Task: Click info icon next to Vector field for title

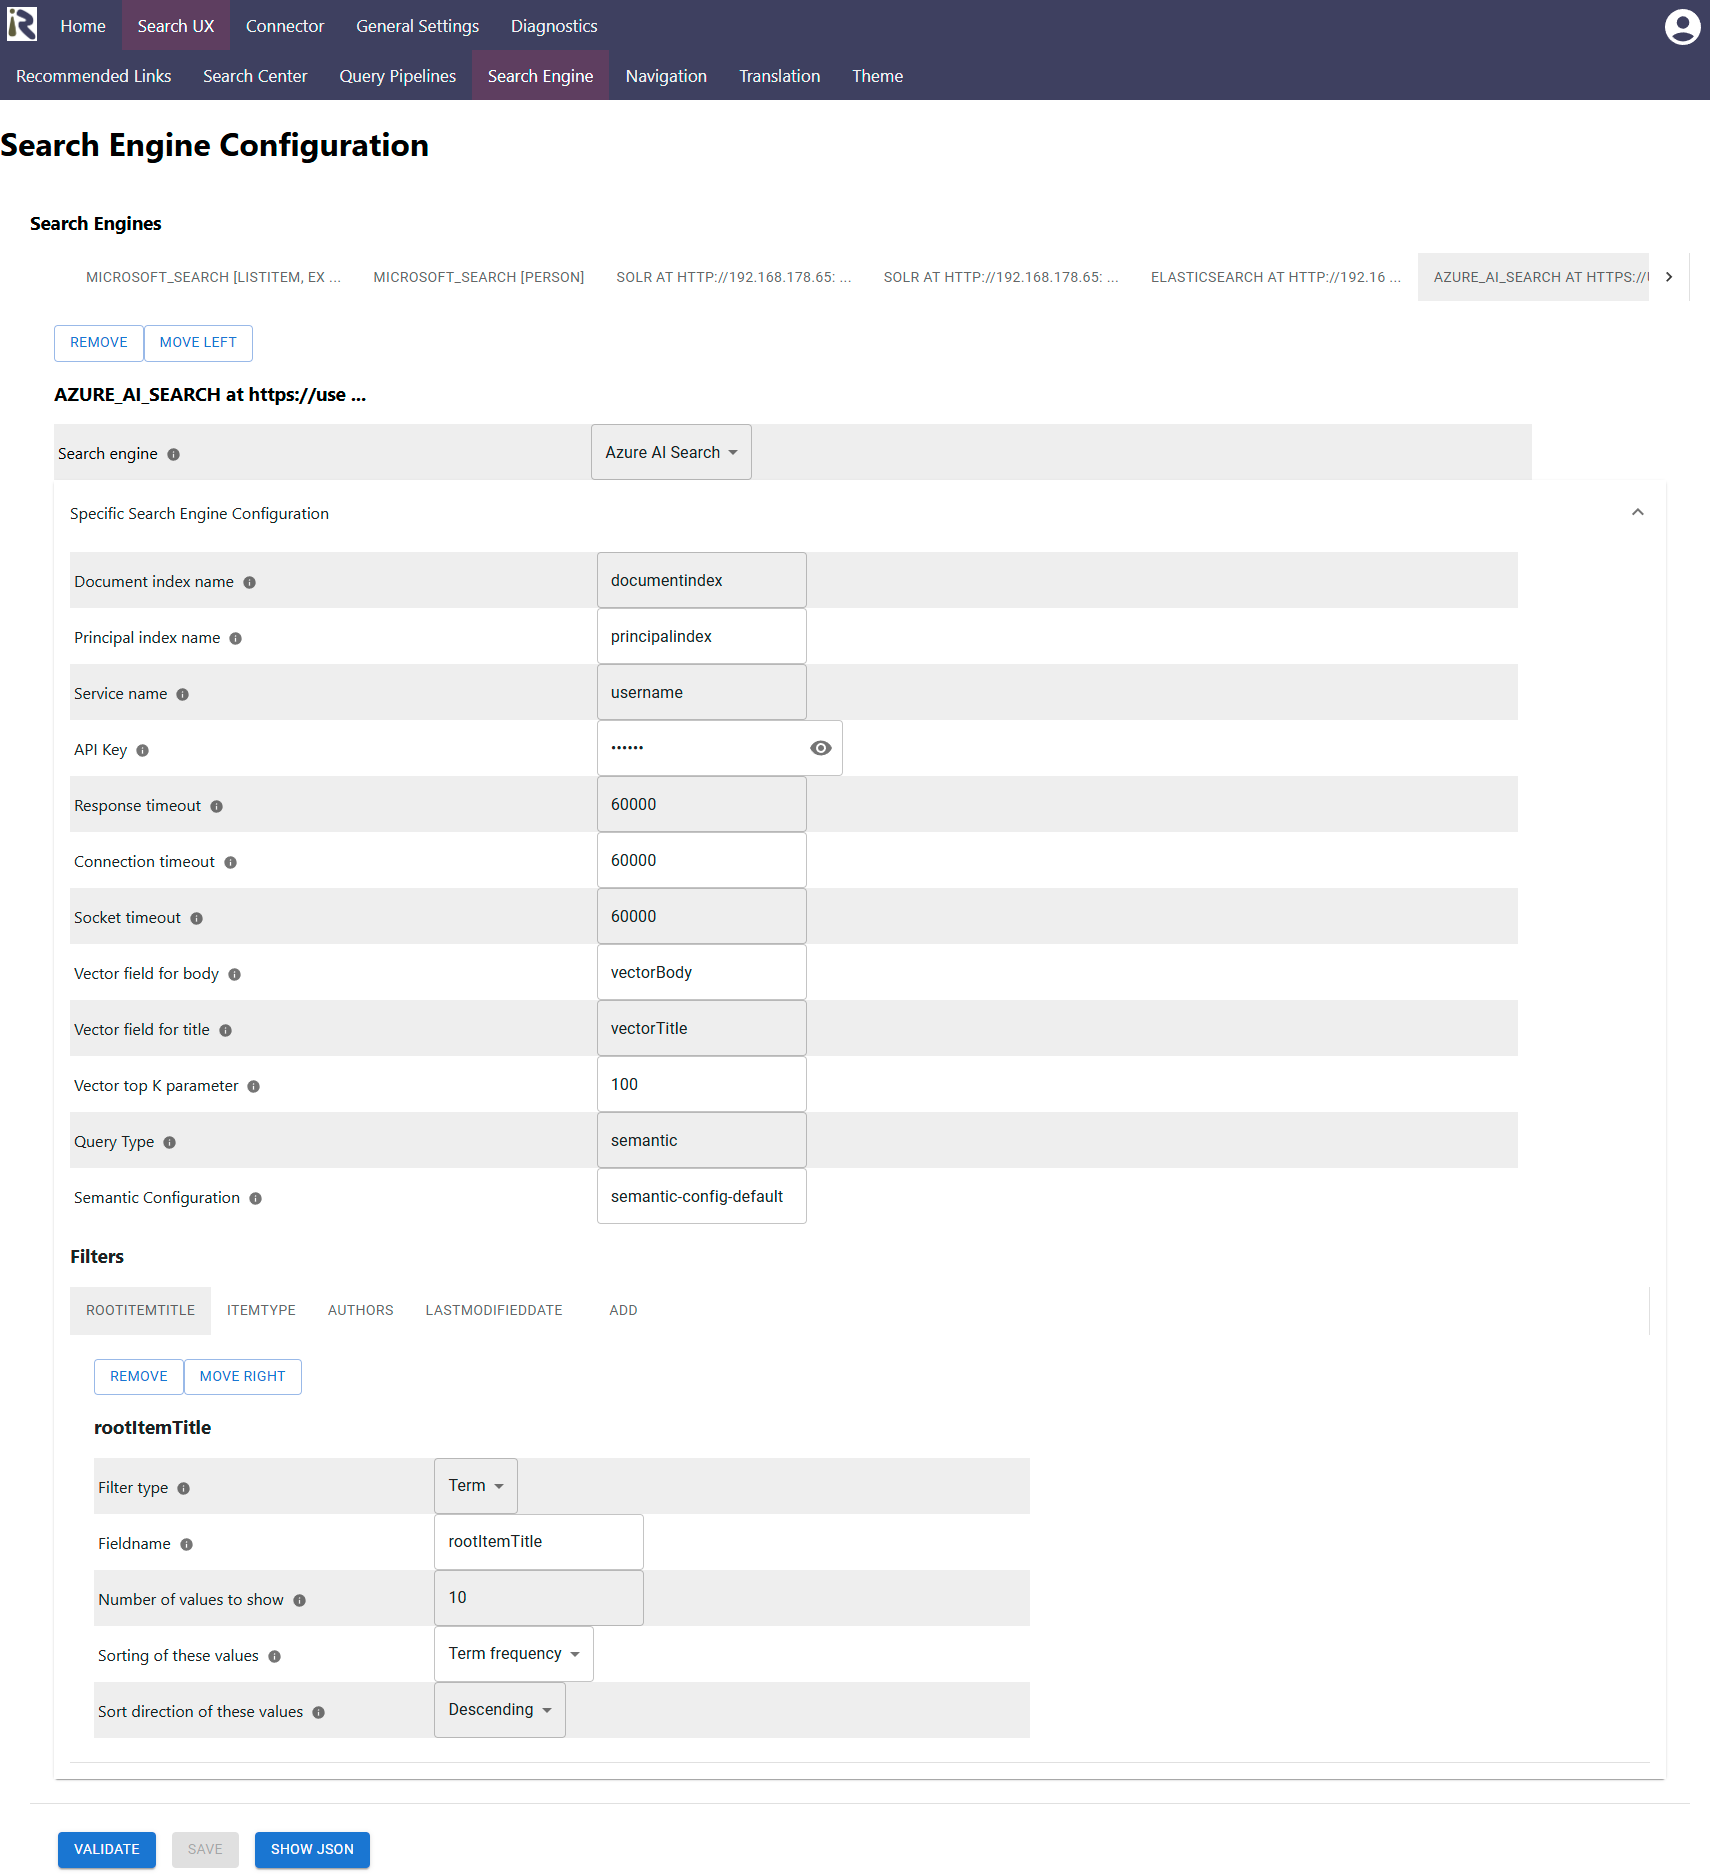Action: pyautogui.click(x=226, y=1030)
